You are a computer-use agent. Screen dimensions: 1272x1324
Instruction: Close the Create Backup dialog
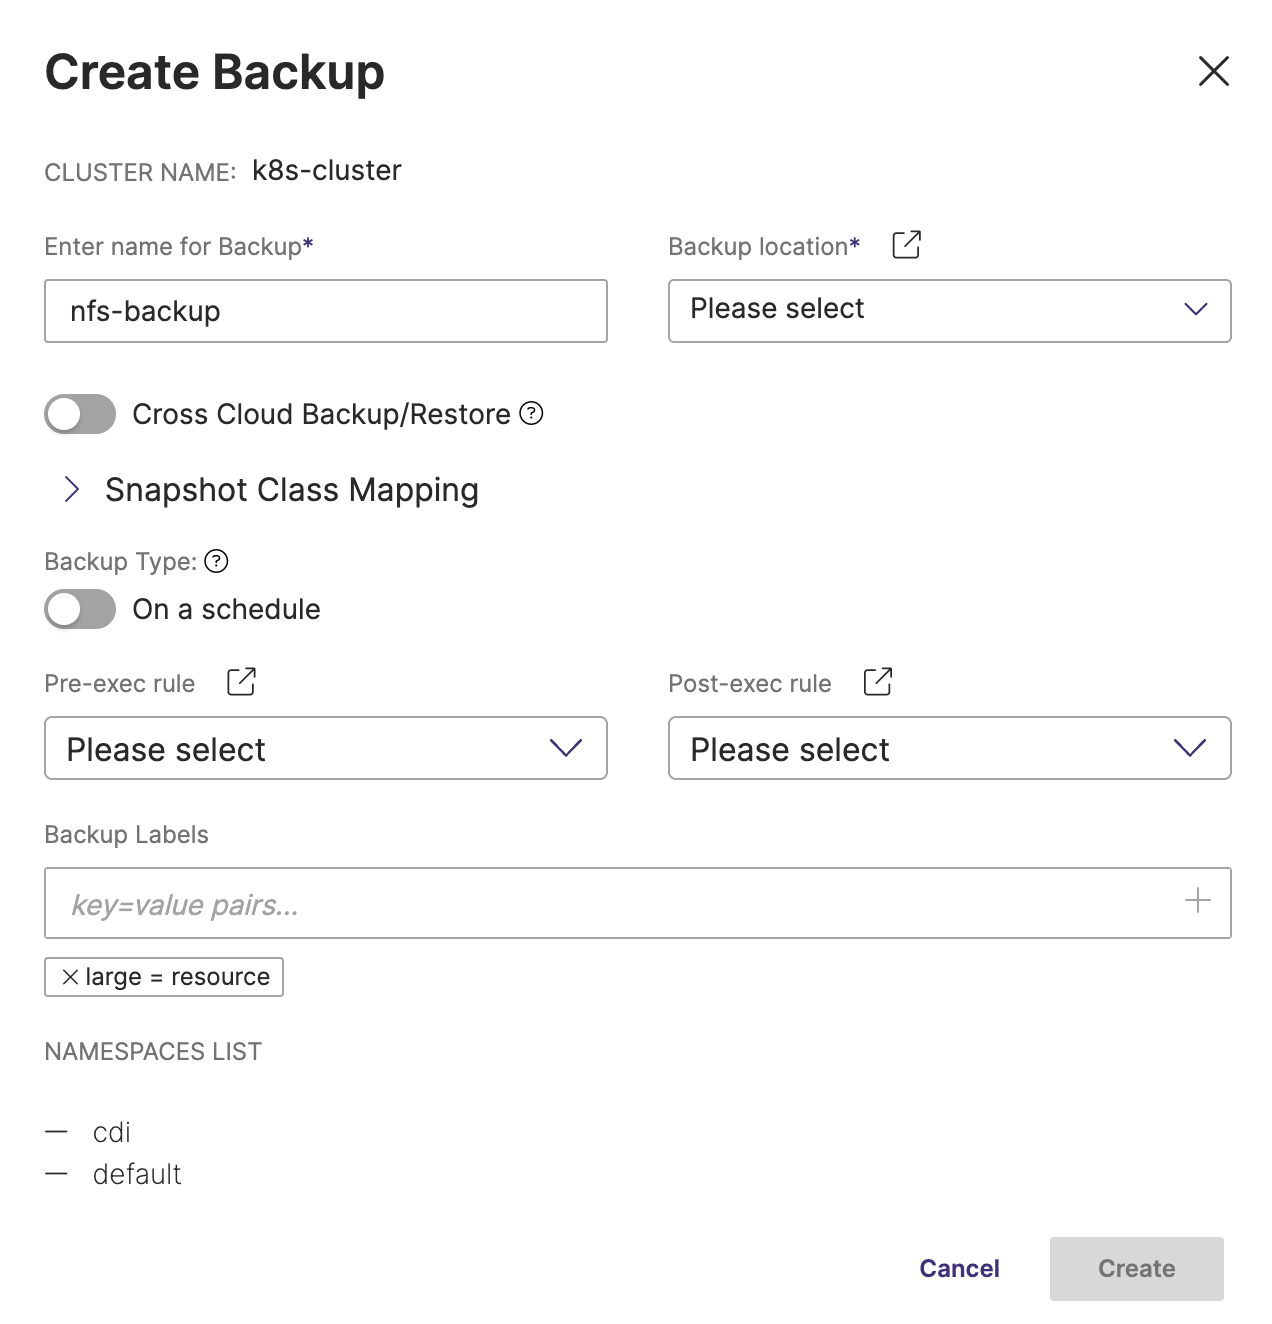click(x=1213, y=71)
